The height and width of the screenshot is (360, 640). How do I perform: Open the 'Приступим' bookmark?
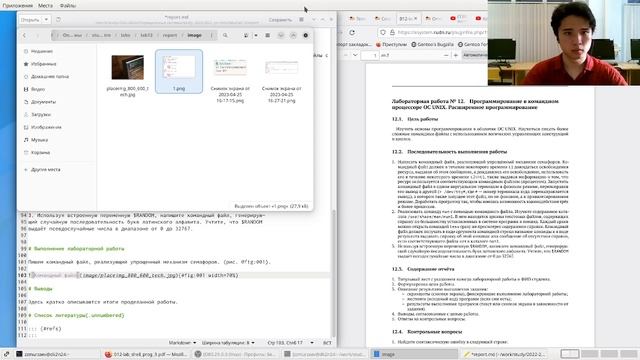pyautogui.click(x=391, y=44)
